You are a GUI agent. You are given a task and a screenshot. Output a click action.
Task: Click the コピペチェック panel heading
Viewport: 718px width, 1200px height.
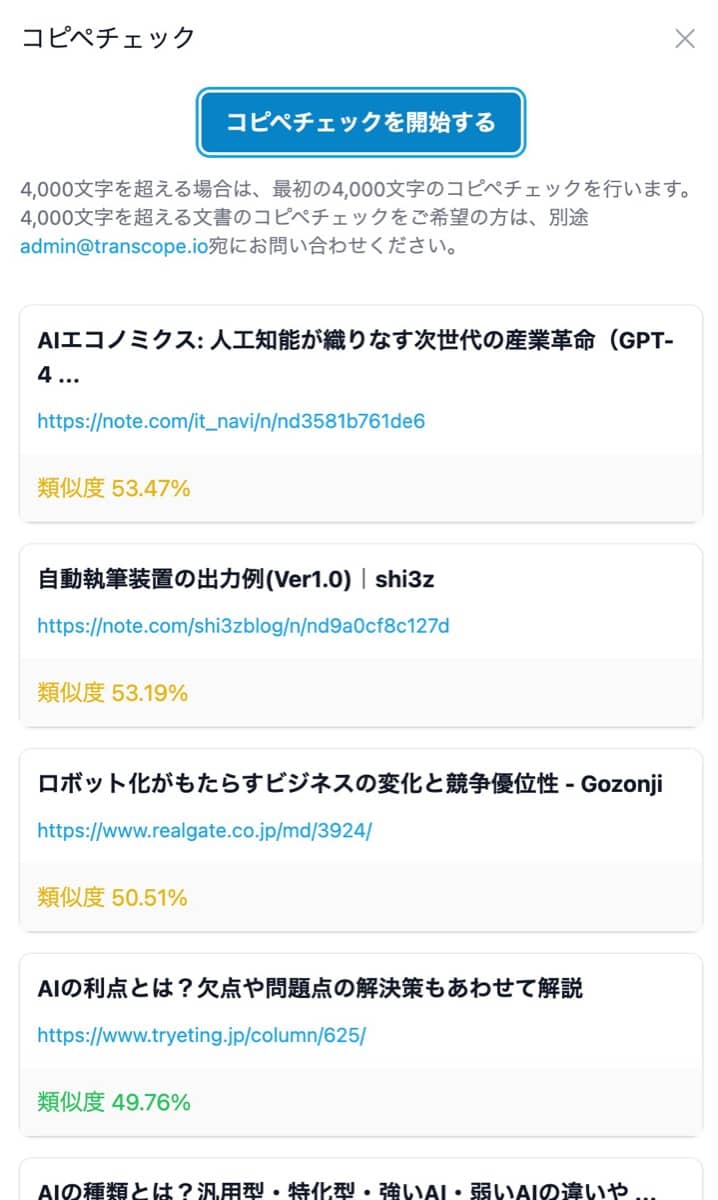108,39
